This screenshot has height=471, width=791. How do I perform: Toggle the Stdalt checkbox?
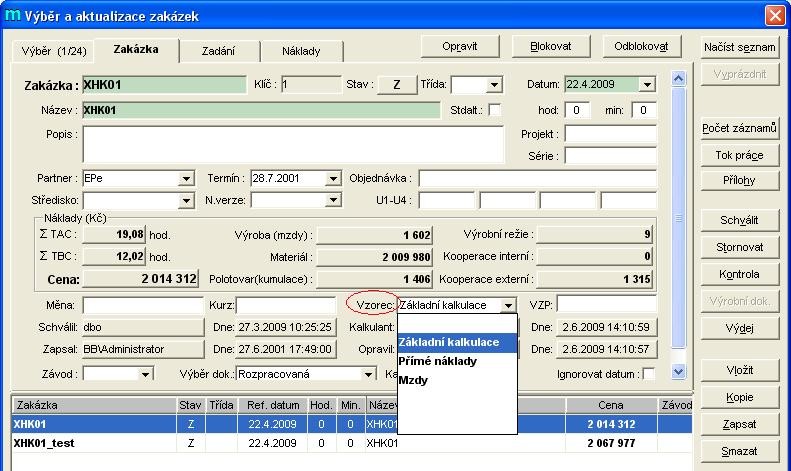click(495, 110)
